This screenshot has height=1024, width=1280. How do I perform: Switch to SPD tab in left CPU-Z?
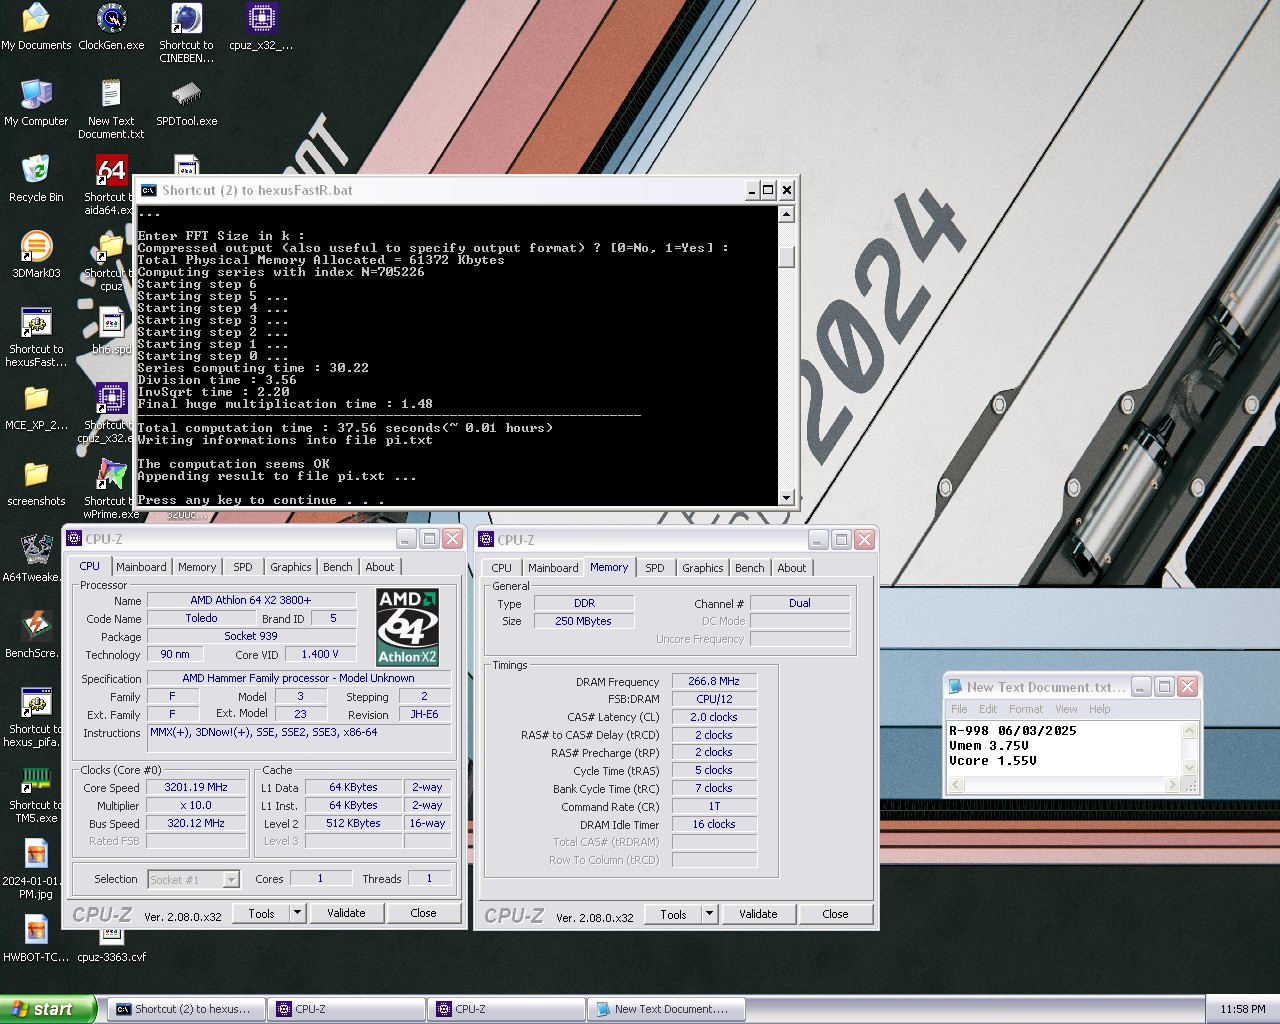click(243, 567)
